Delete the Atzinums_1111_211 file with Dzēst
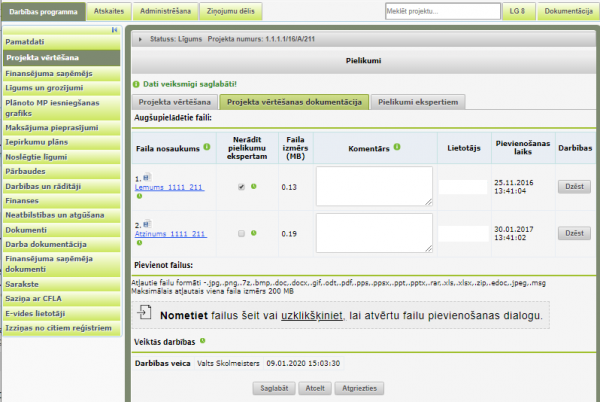Viewport: 600px width, 402px height. pos(574,233)
